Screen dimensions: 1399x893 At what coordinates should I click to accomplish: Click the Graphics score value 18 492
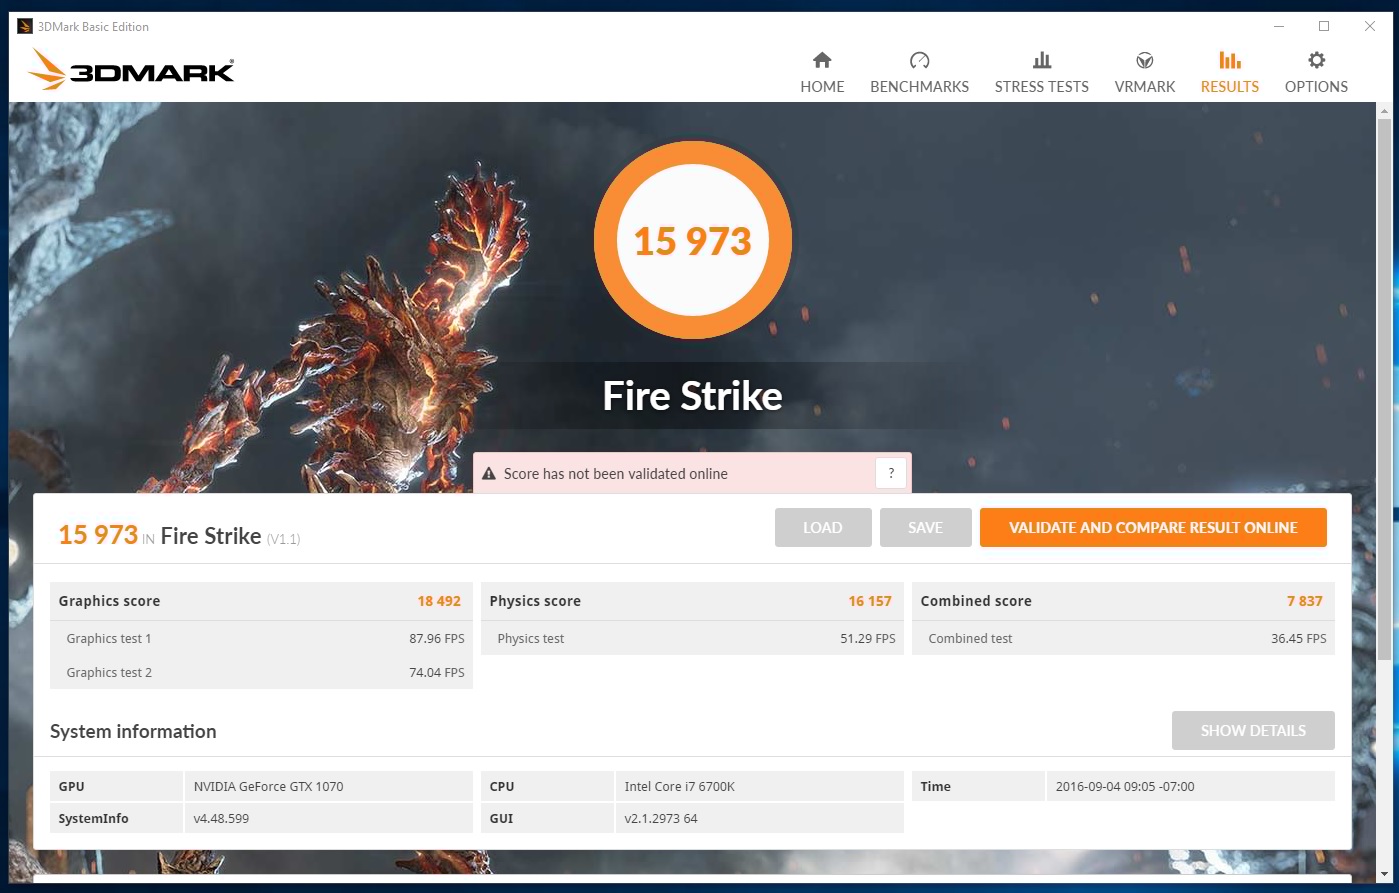click(439, 601)
